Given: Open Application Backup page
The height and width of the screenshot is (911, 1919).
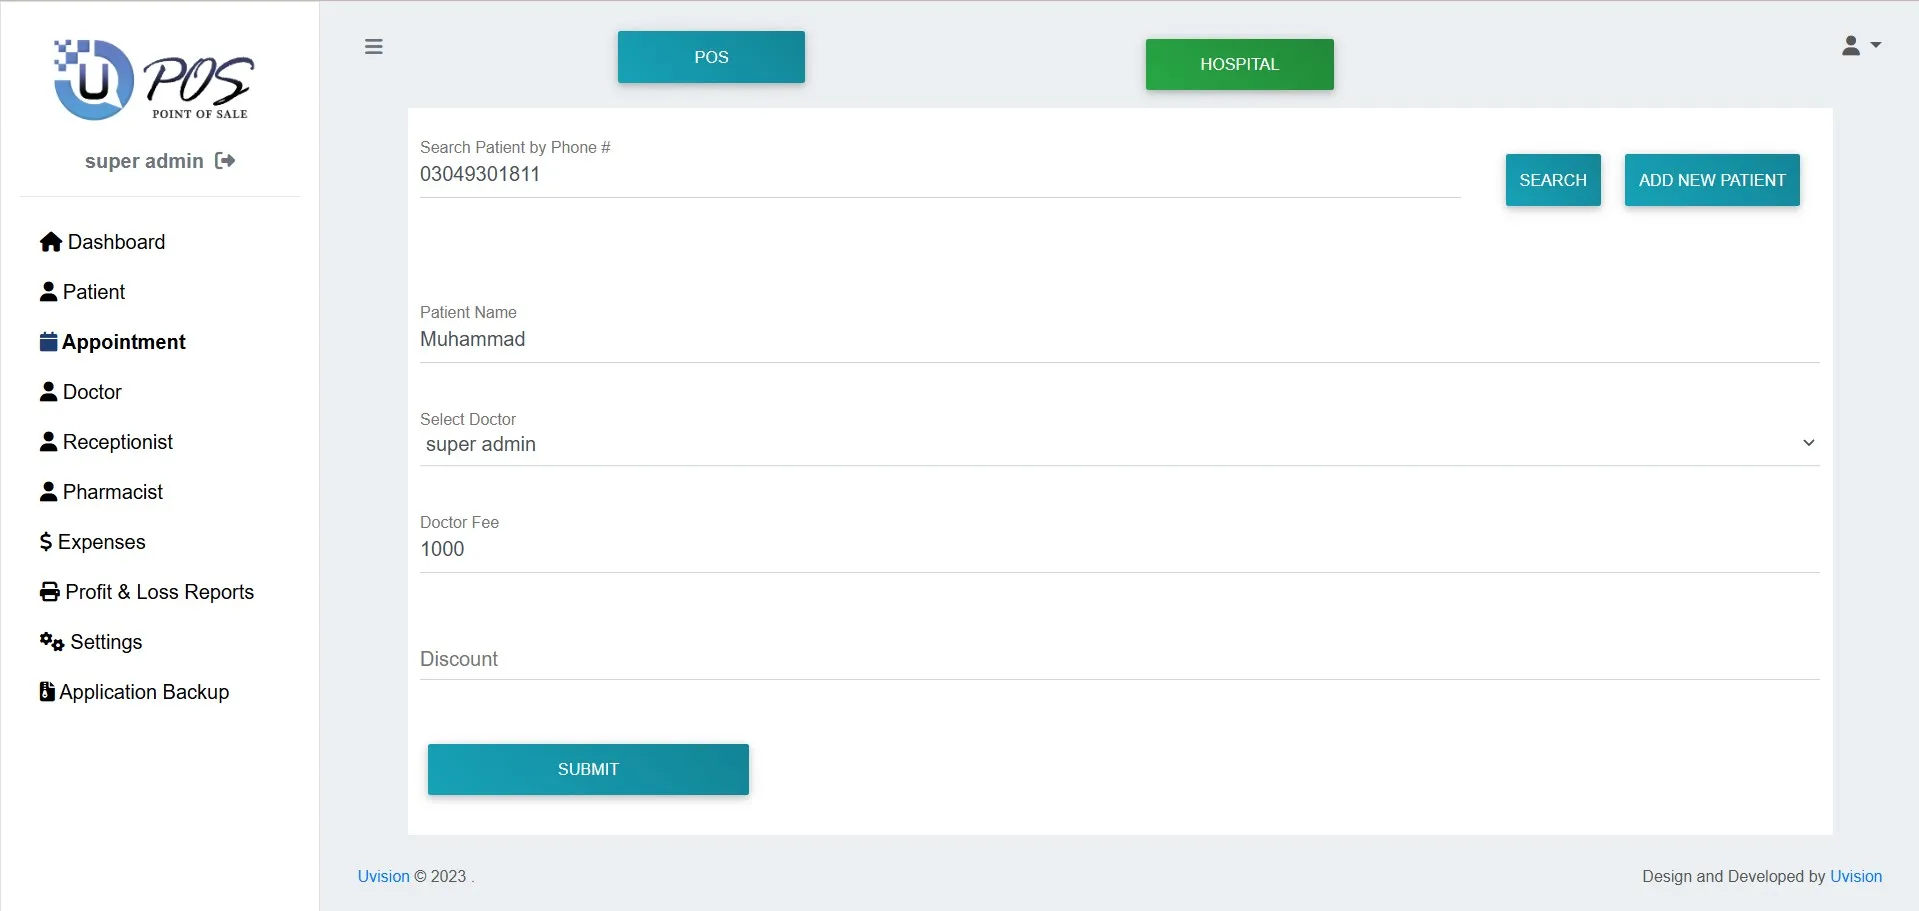Looking at the screenshot, I should coord(135,692).
